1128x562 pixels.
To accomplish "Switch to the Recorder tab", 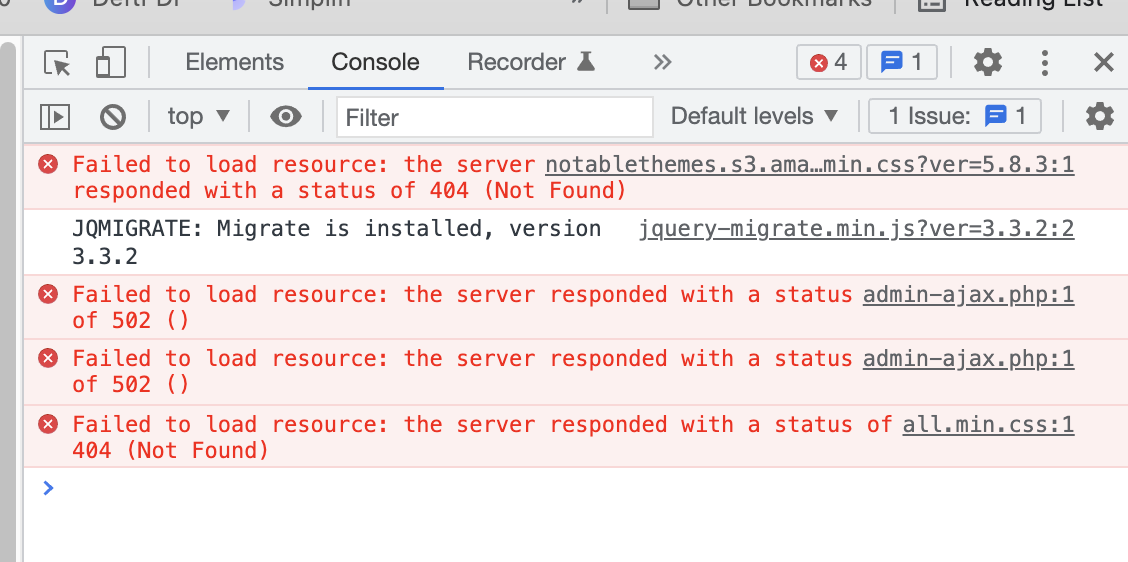I will [532, 62].
